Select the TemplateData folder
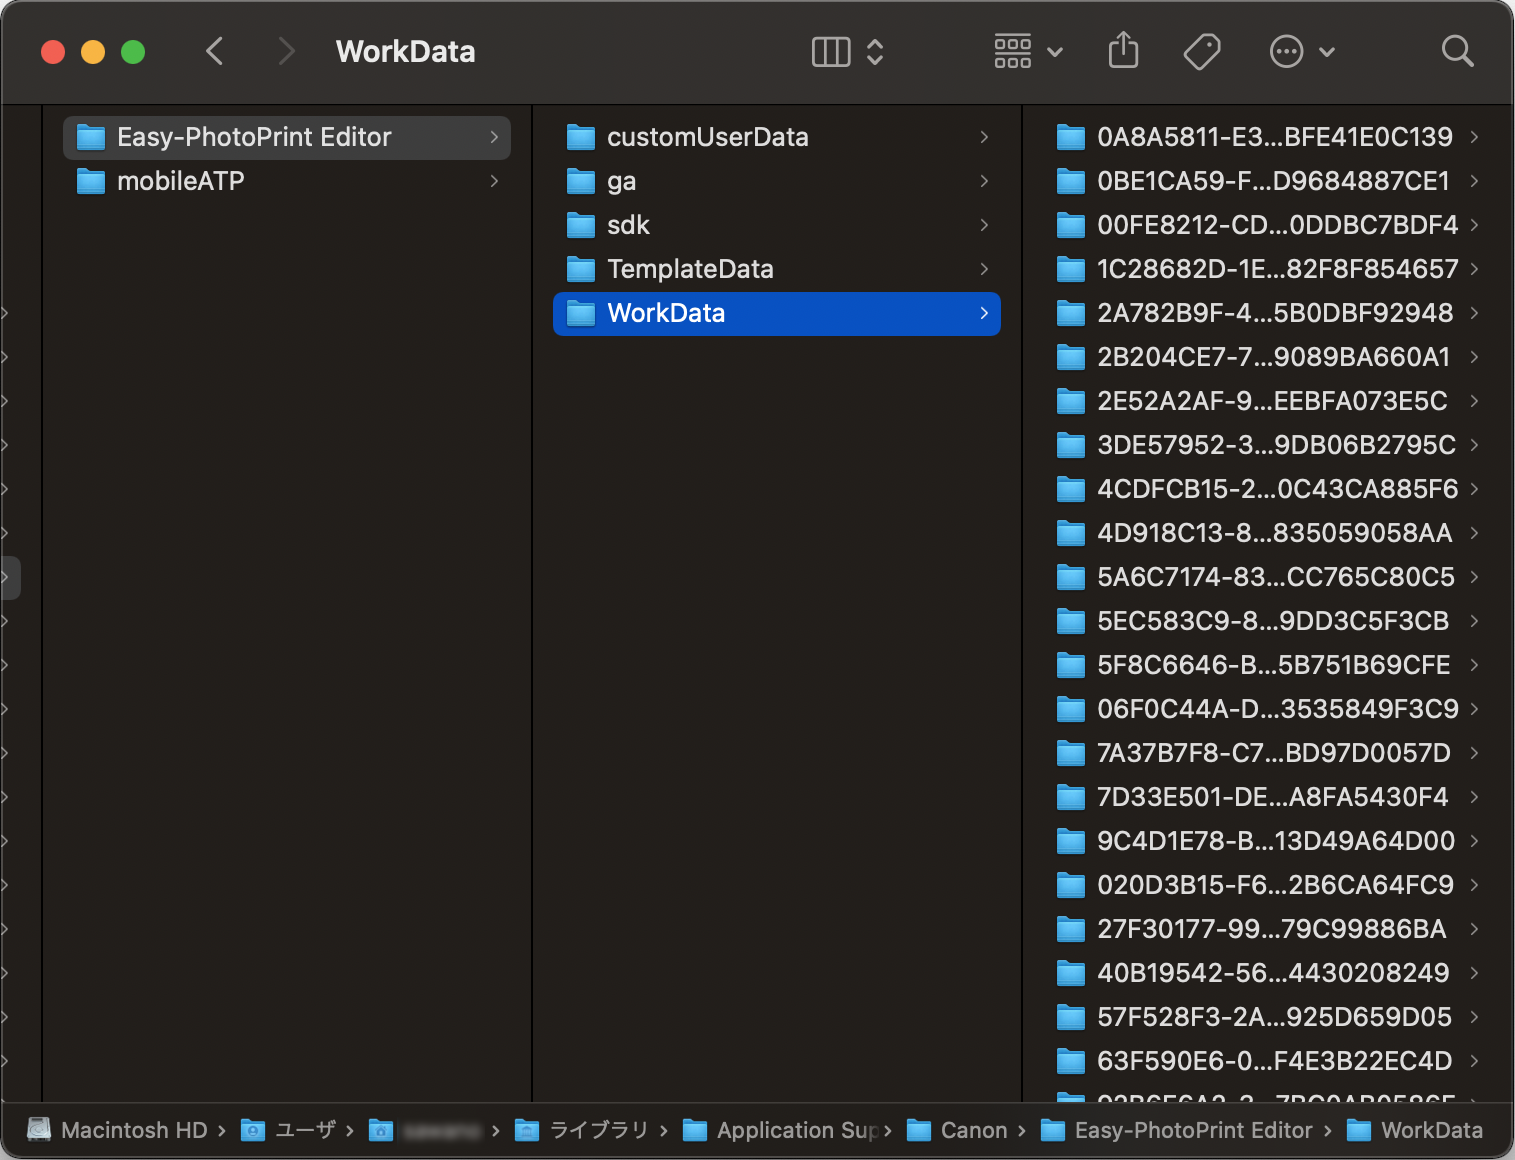The image size is (1515, 1160). 690,269
